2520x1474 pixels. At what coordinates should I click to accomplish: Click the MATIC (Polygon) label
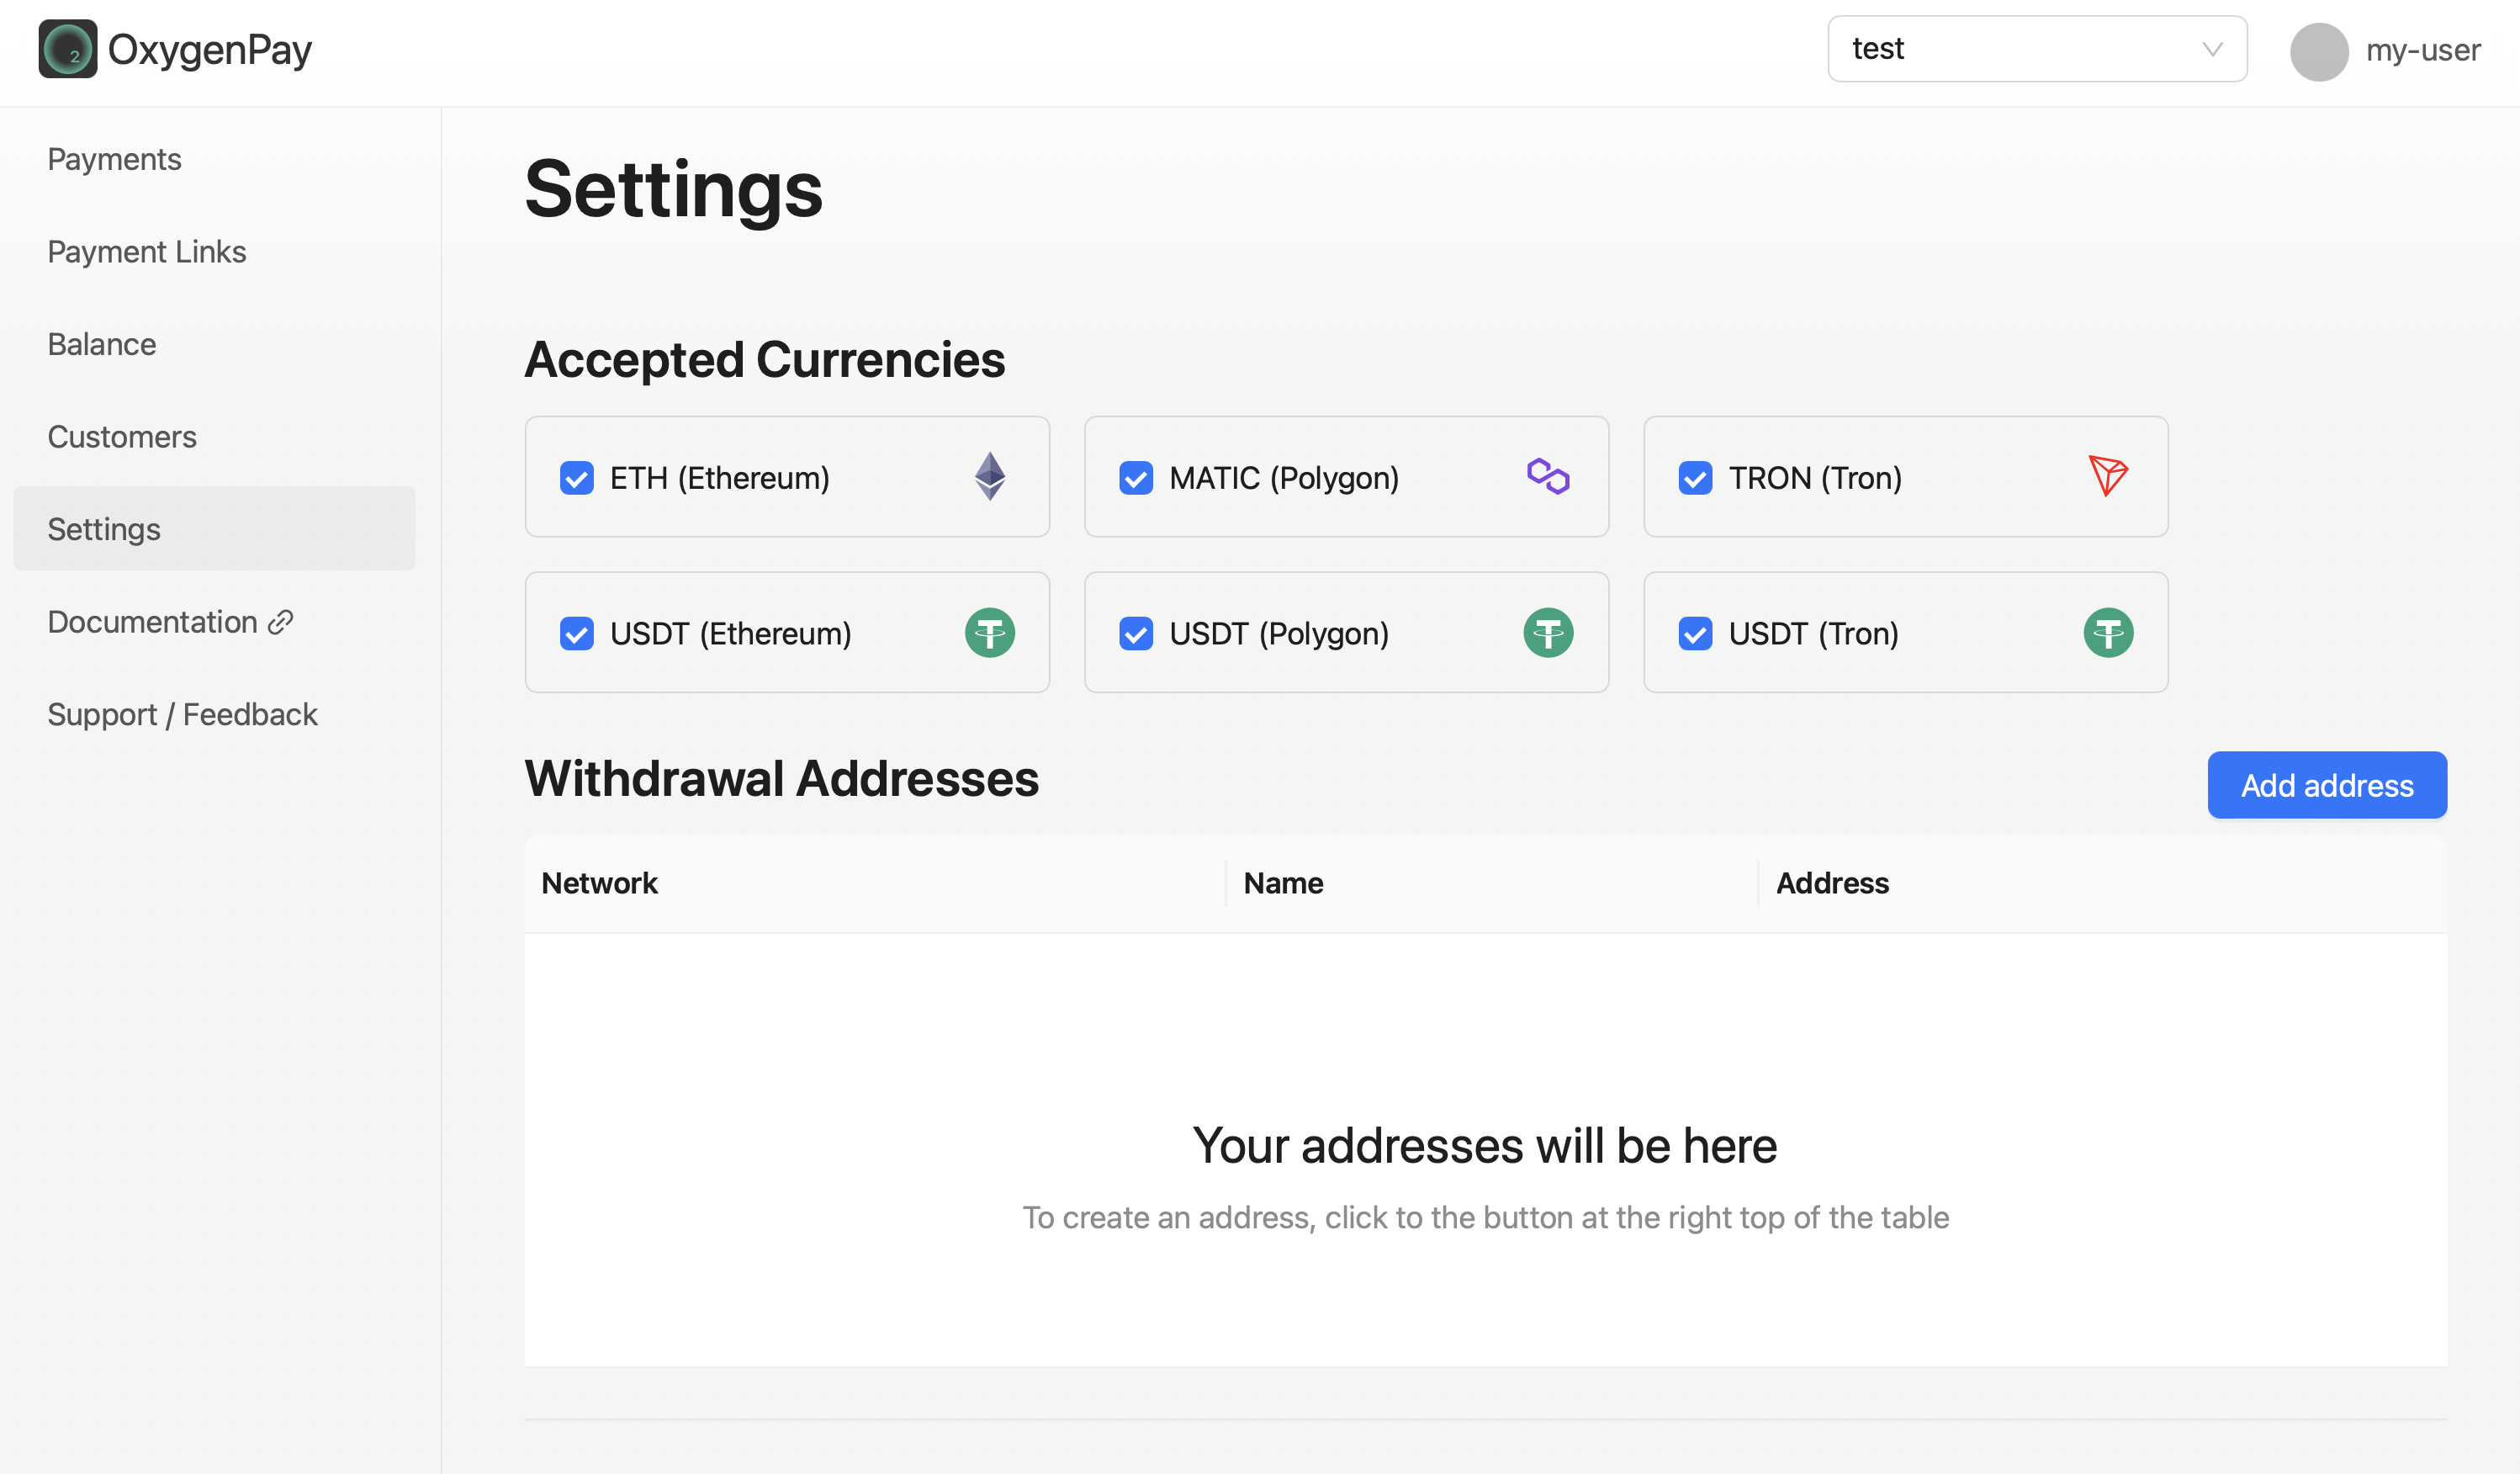pos(1284,478)
